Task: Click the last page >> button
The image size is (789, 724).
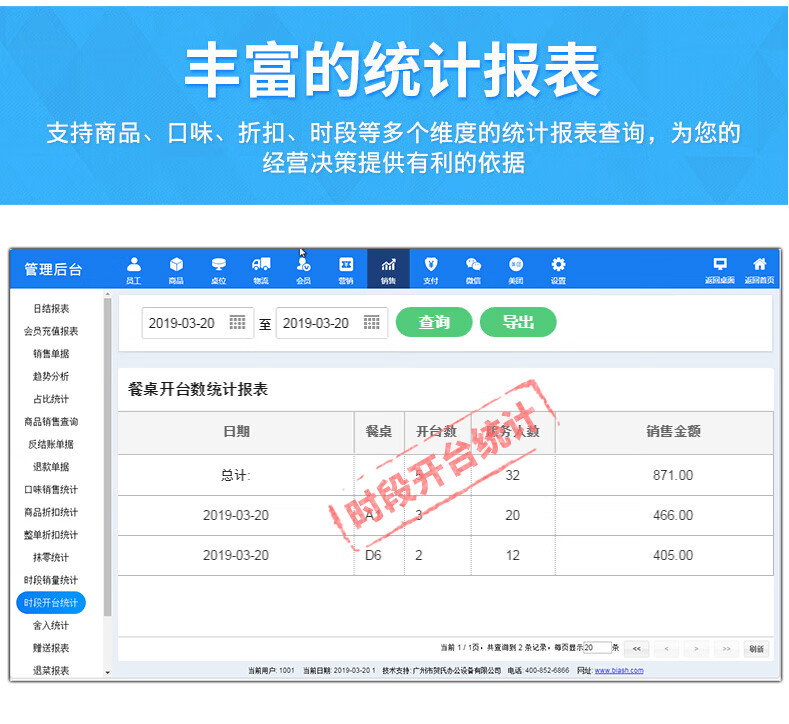Action: point(726,649)
